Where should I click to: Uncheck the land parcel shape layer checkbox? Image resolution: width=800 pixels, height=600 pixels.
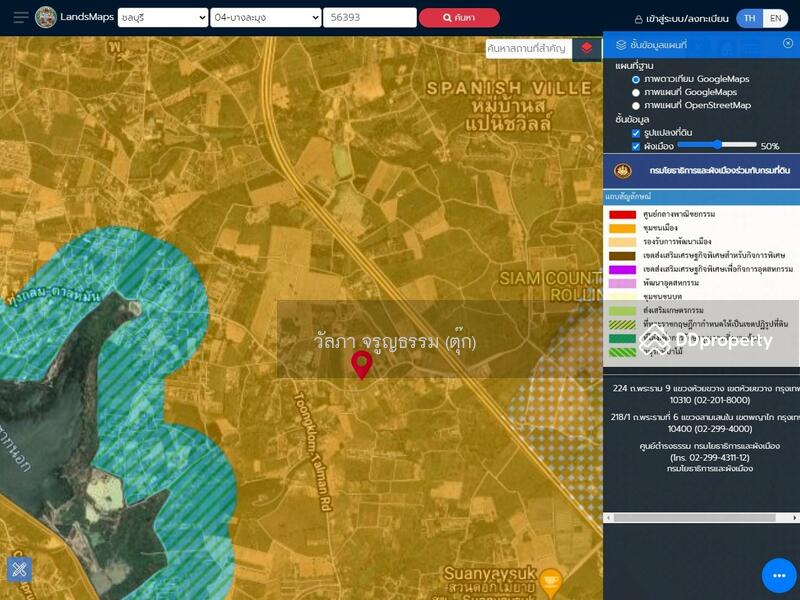(x=636, y=133)
